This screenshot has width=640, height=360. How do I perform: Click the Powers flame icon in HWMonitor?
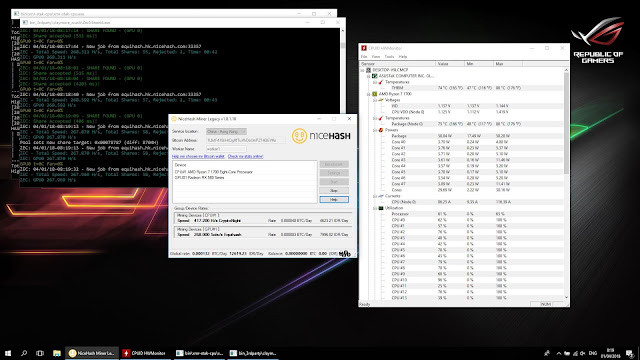click(x=381, y=130)
